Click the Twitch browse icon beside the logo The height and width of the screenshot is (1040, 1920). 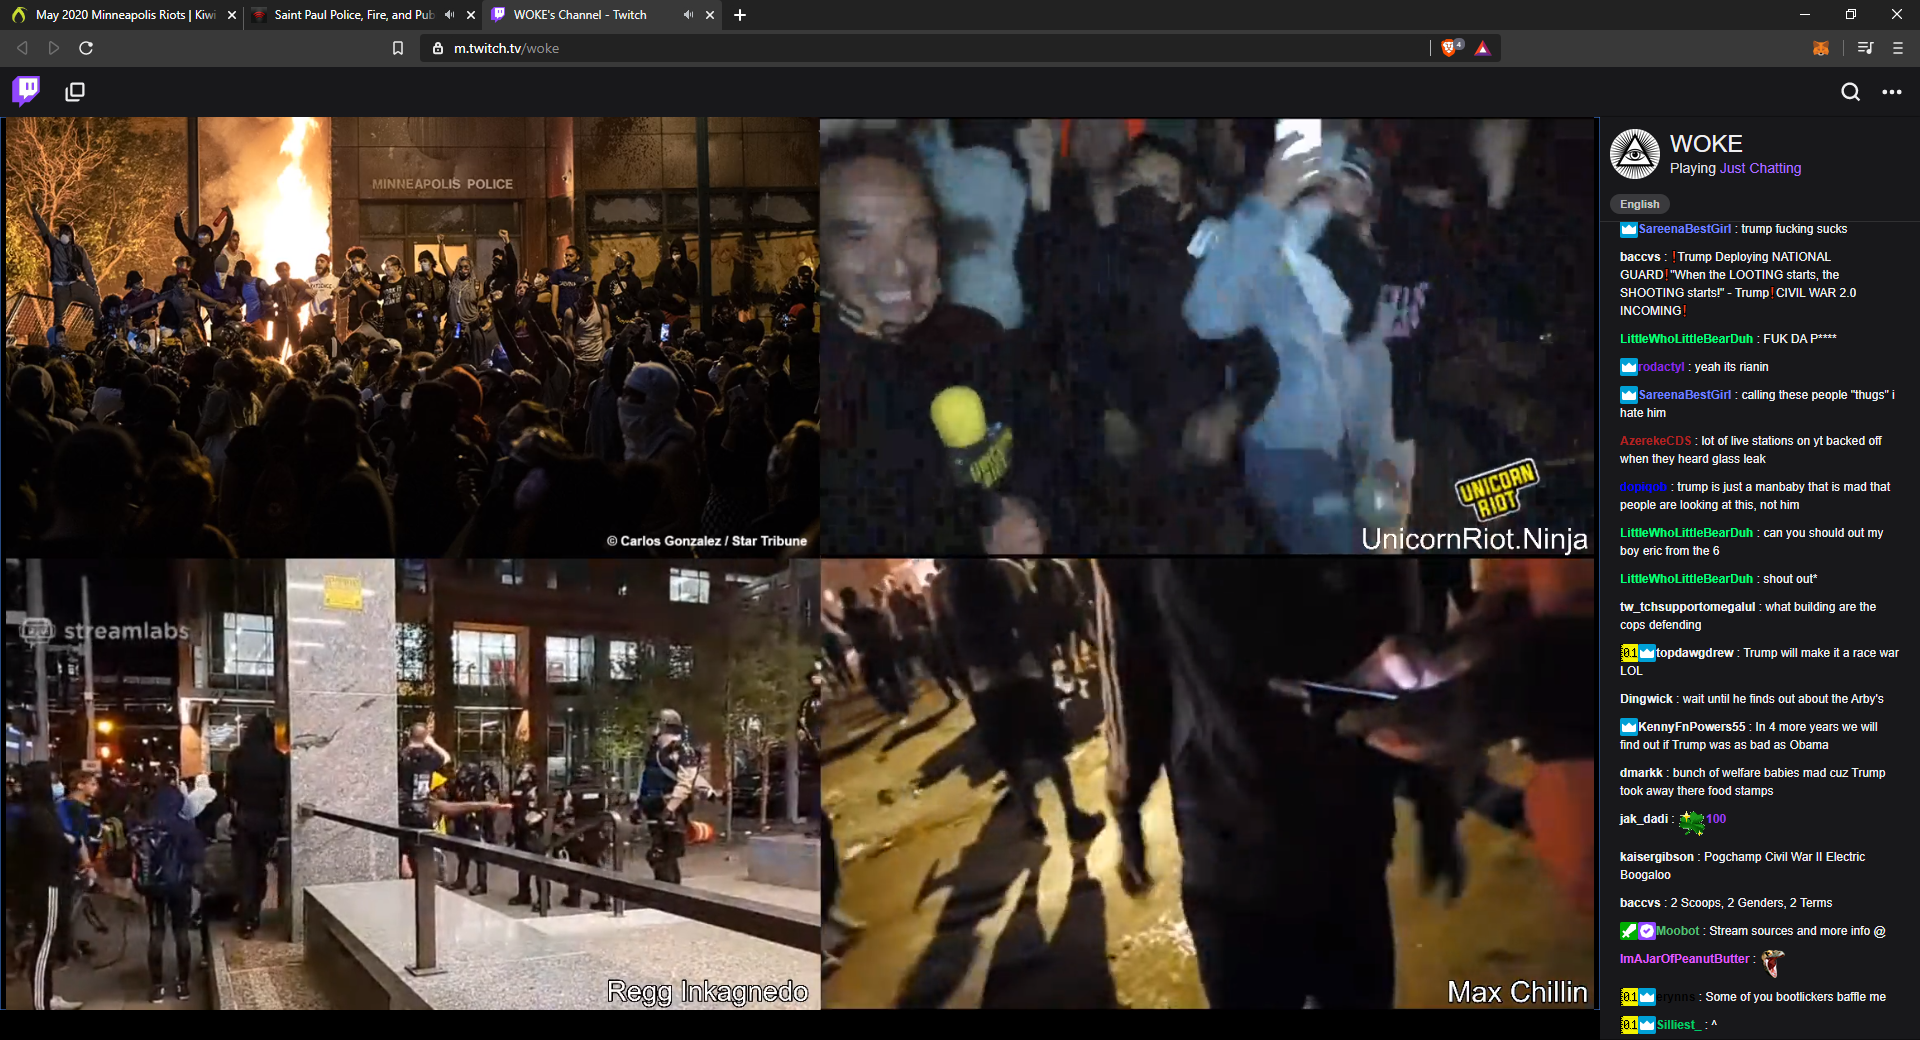75,92
